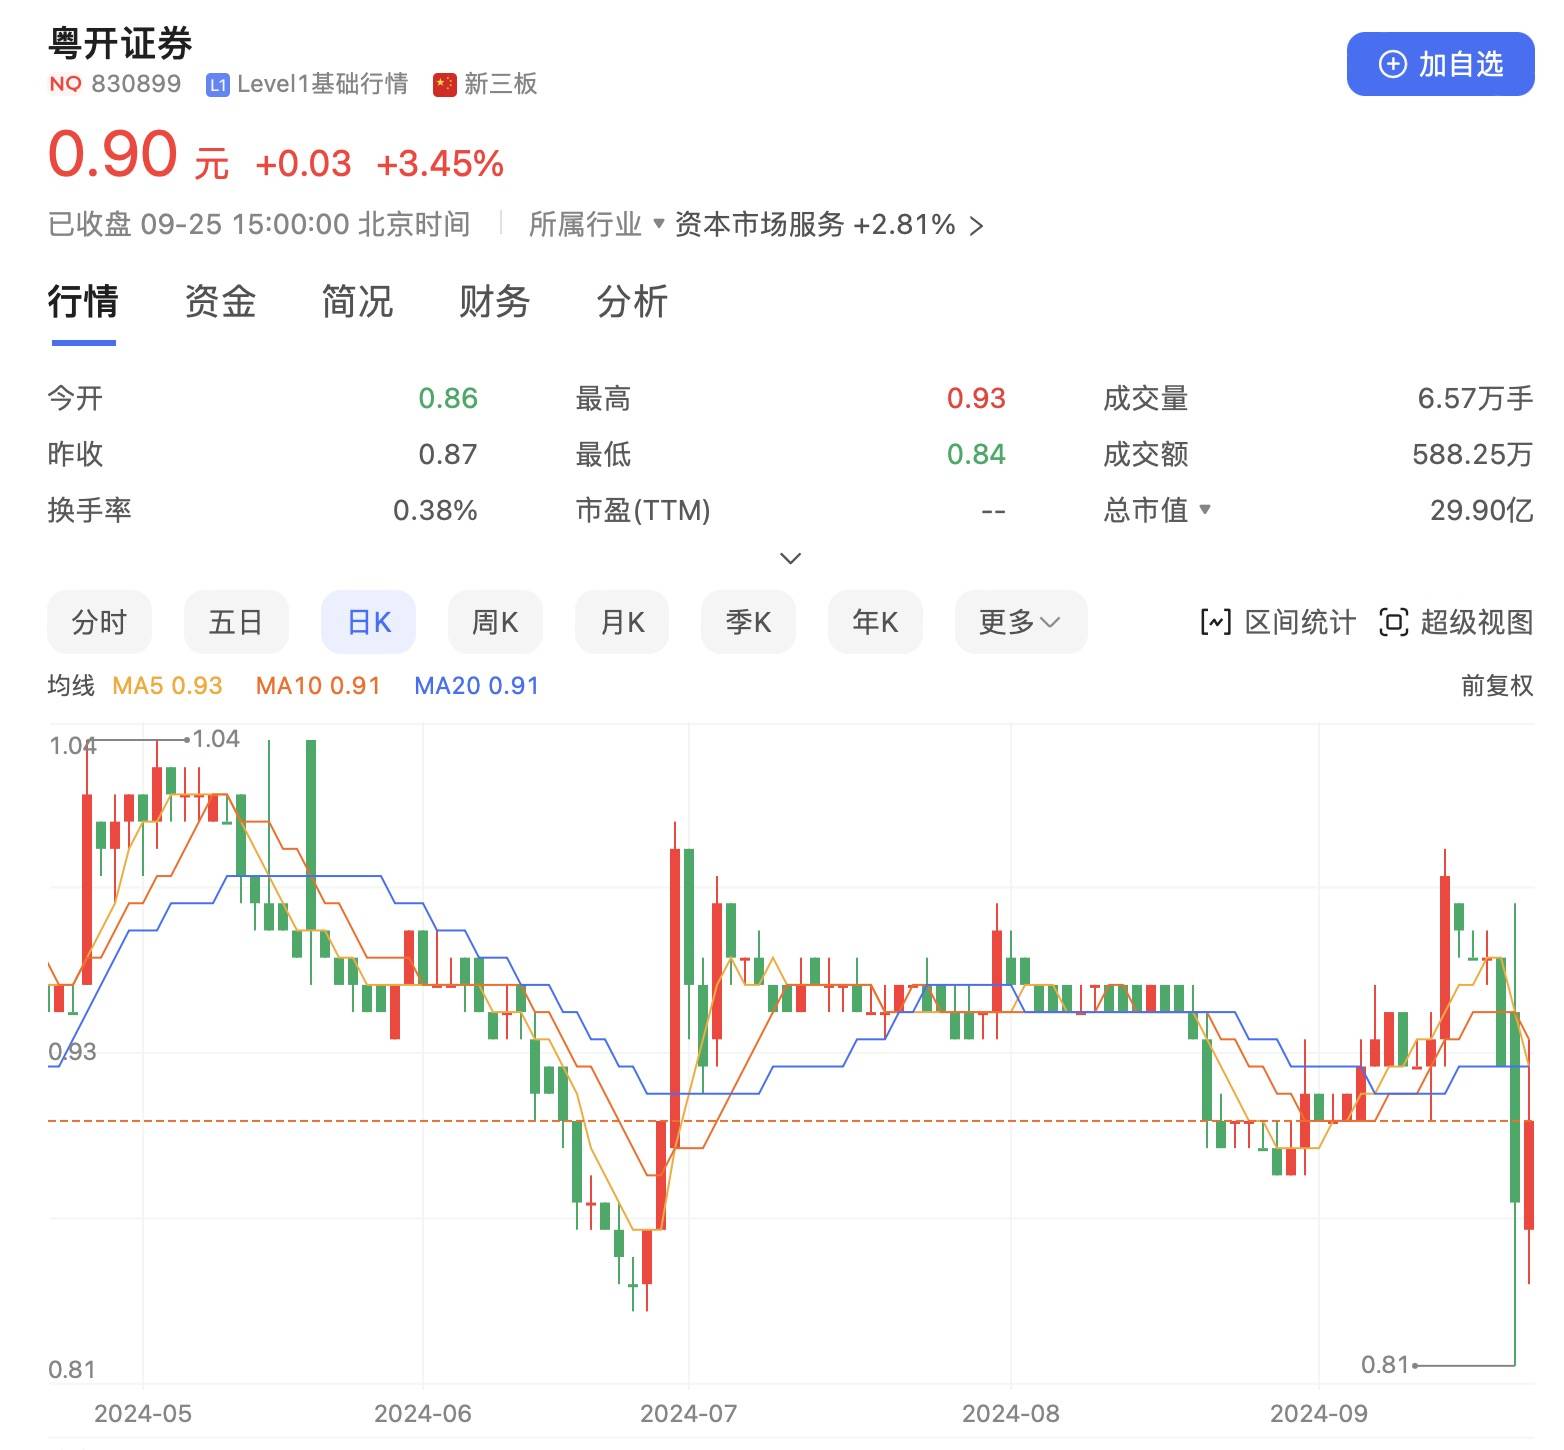Select the 月K monthly chart
Viewport: 1564px width, 1450px height.
621,622
